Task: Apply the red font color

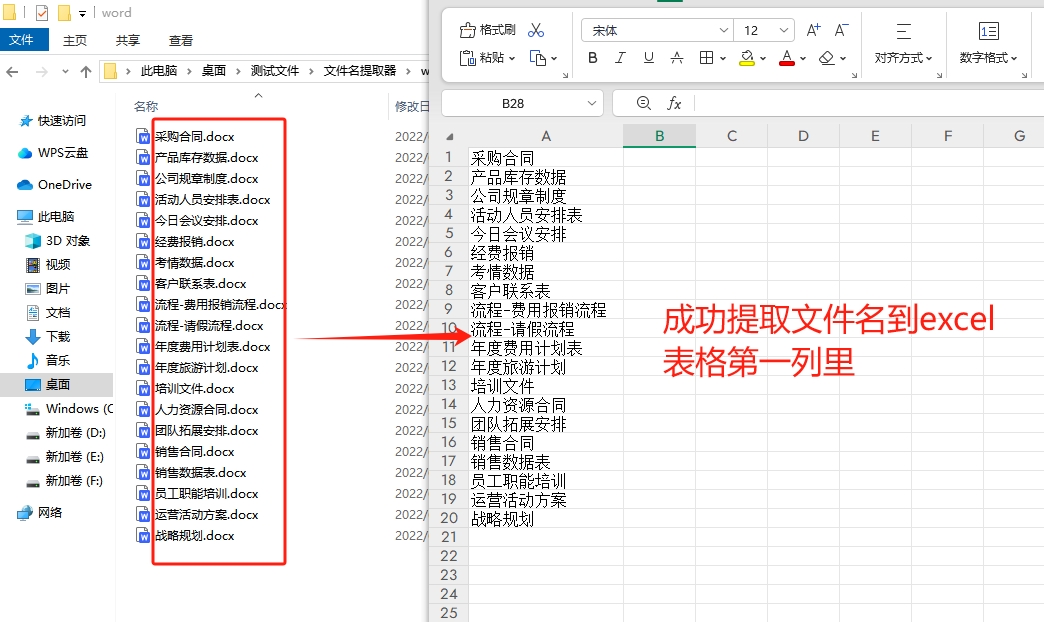Action: pyautogui.click(x=787, y=58)
